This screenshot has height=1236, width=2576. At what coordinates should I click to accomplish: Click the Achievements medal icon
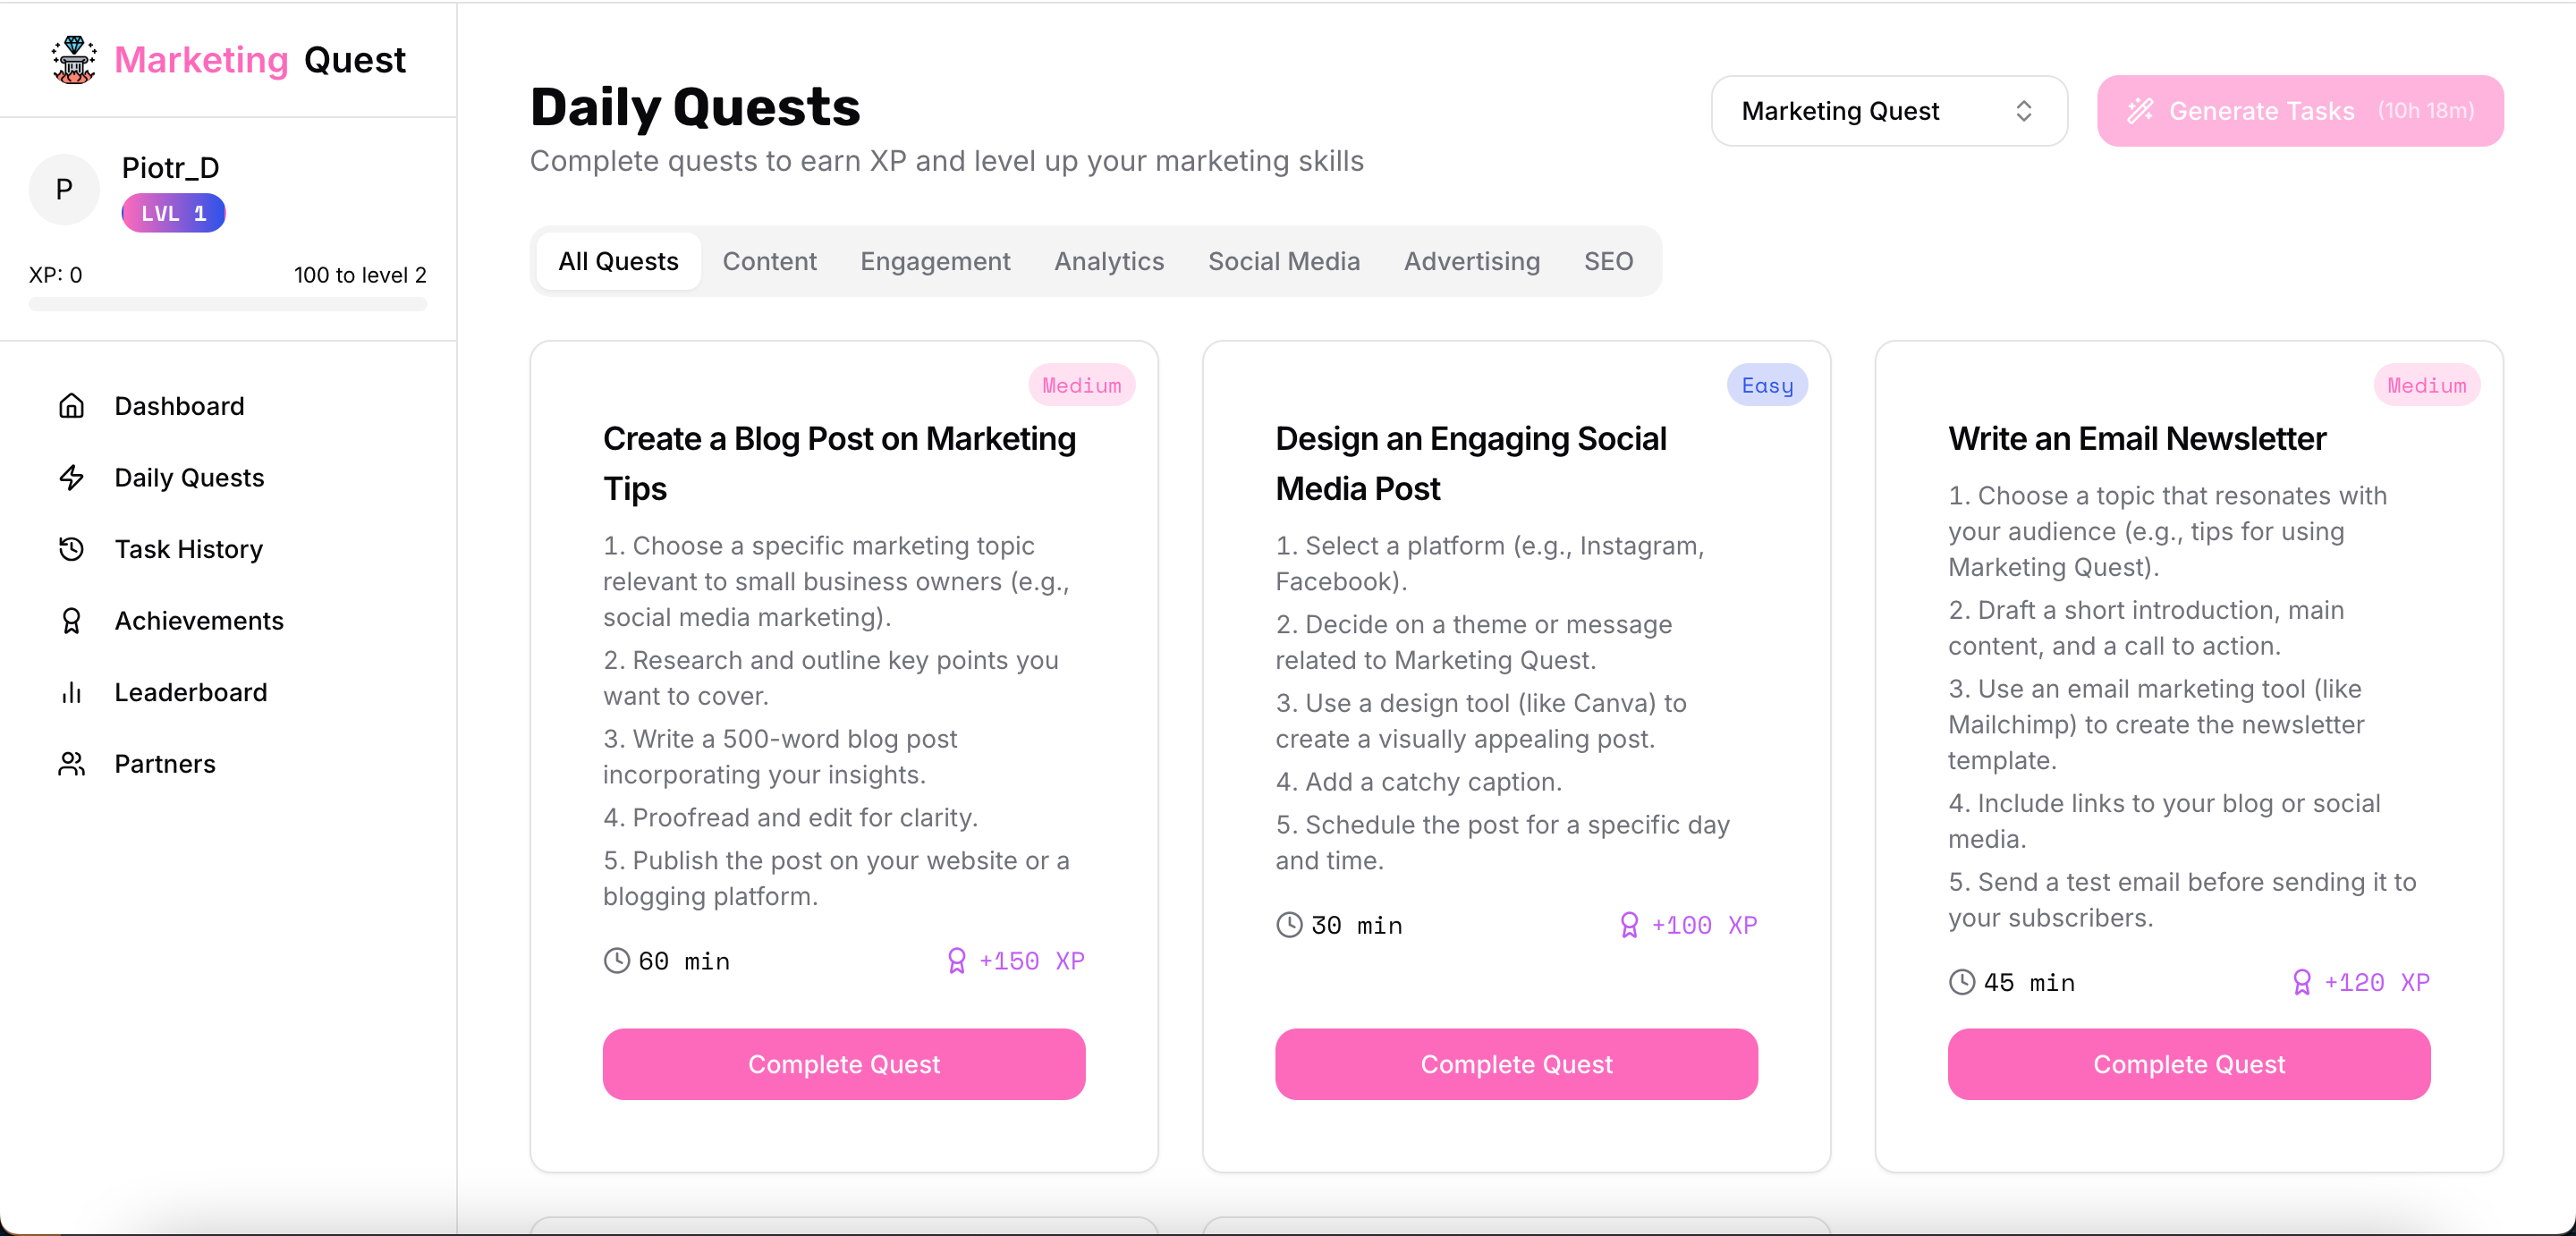click(x=71, y=621)
